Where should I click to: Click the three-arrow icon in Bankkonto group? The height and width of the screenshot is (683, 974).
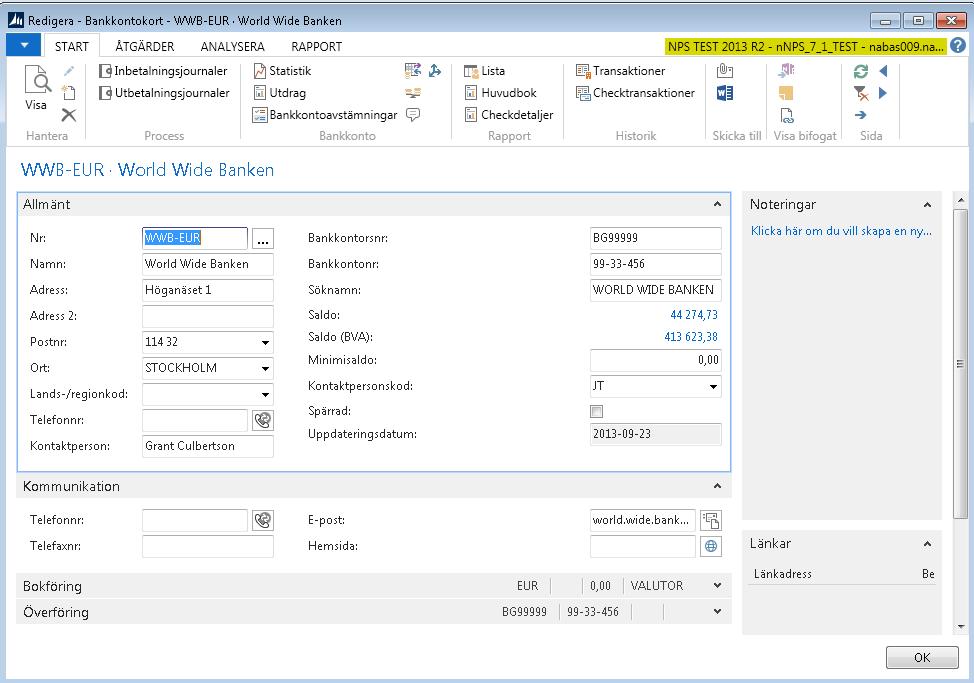435,71
